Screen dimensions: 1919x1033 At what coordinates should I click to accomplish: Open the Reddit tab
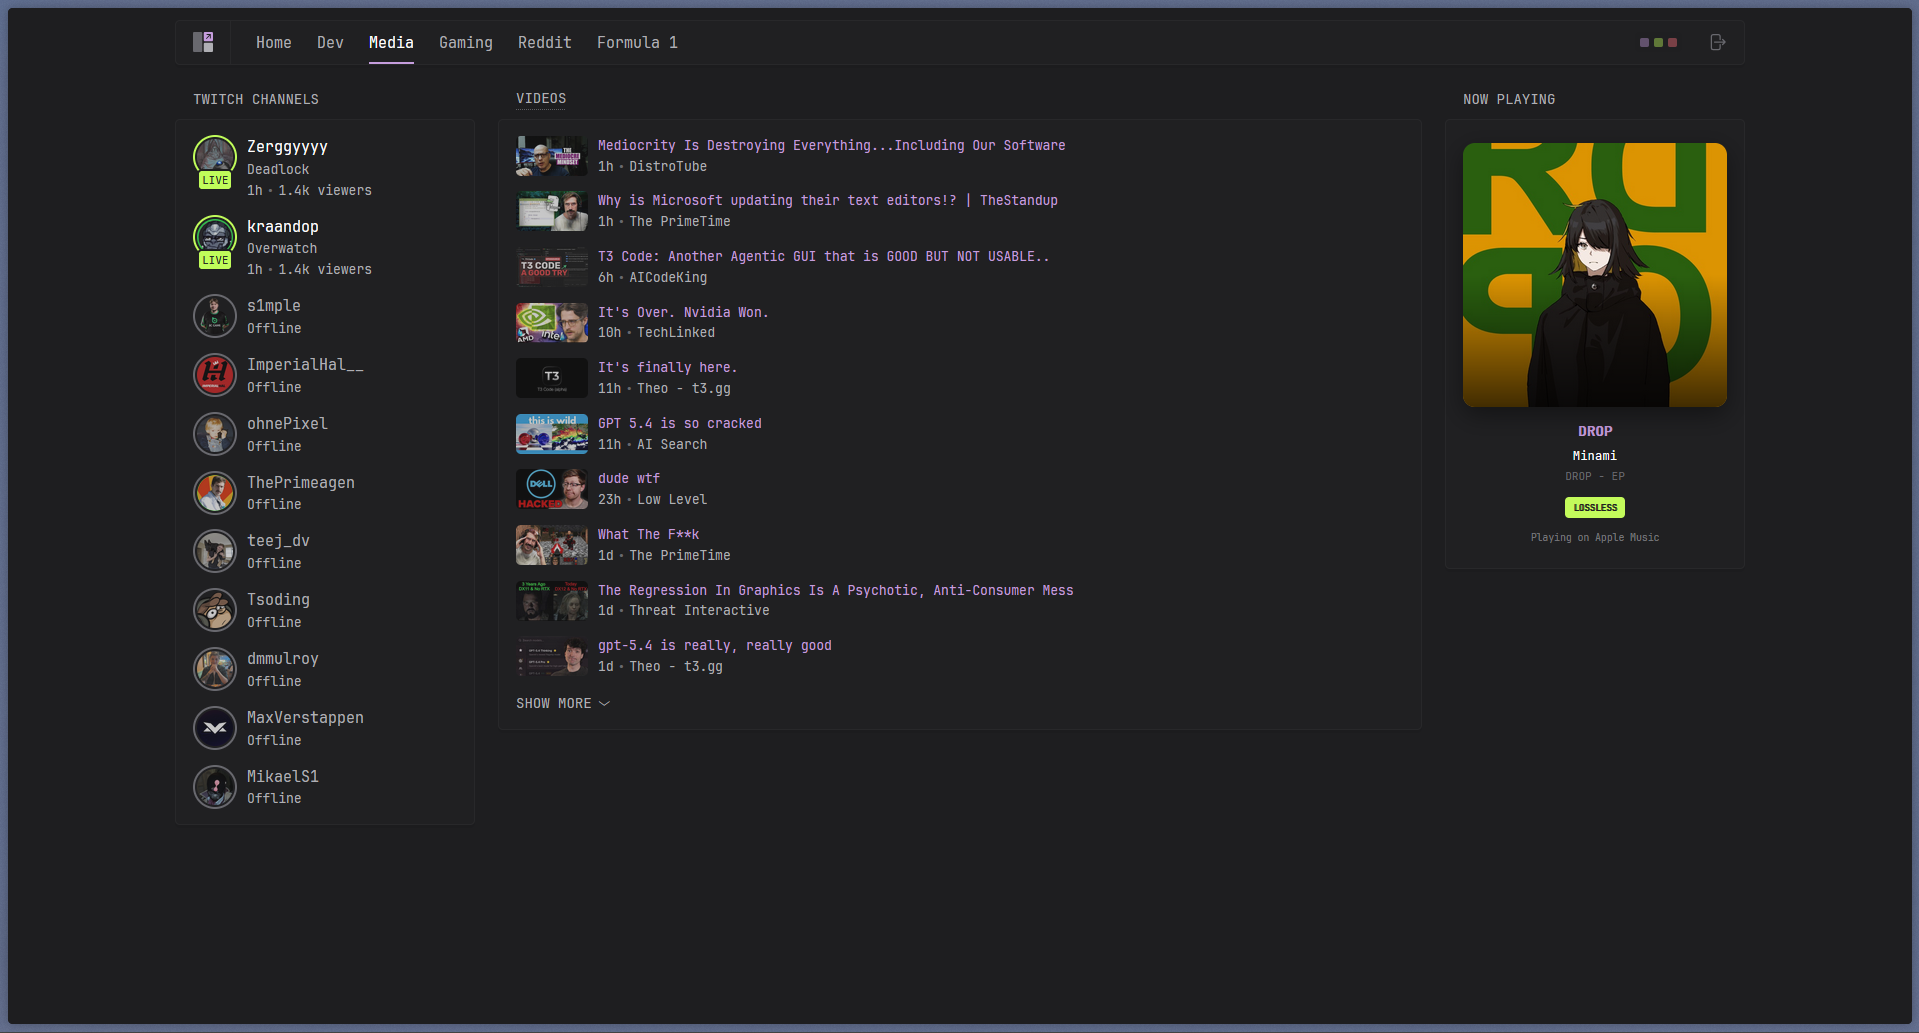(544, 42)
